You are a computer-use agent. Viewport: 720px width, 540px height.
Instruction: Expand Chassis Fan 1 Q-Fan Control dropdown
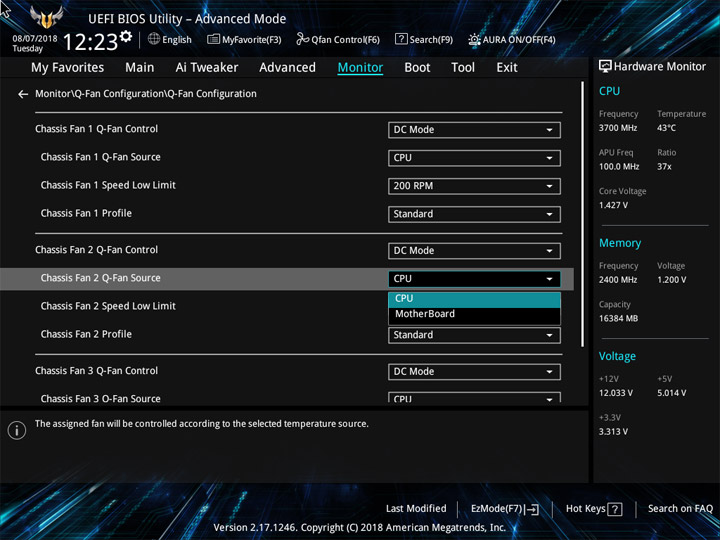tap(474, 130)
